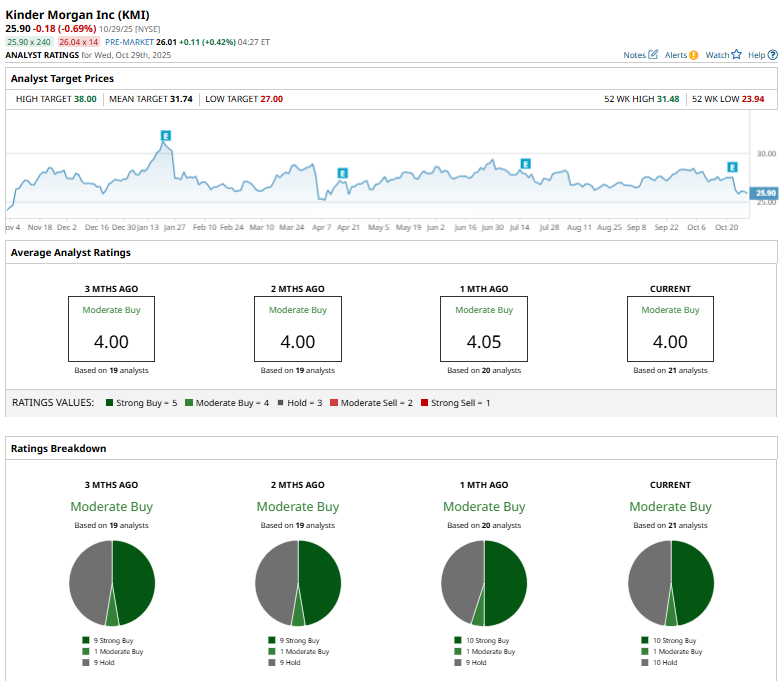Click the earnings marker near Jan 27

[166, 135]
